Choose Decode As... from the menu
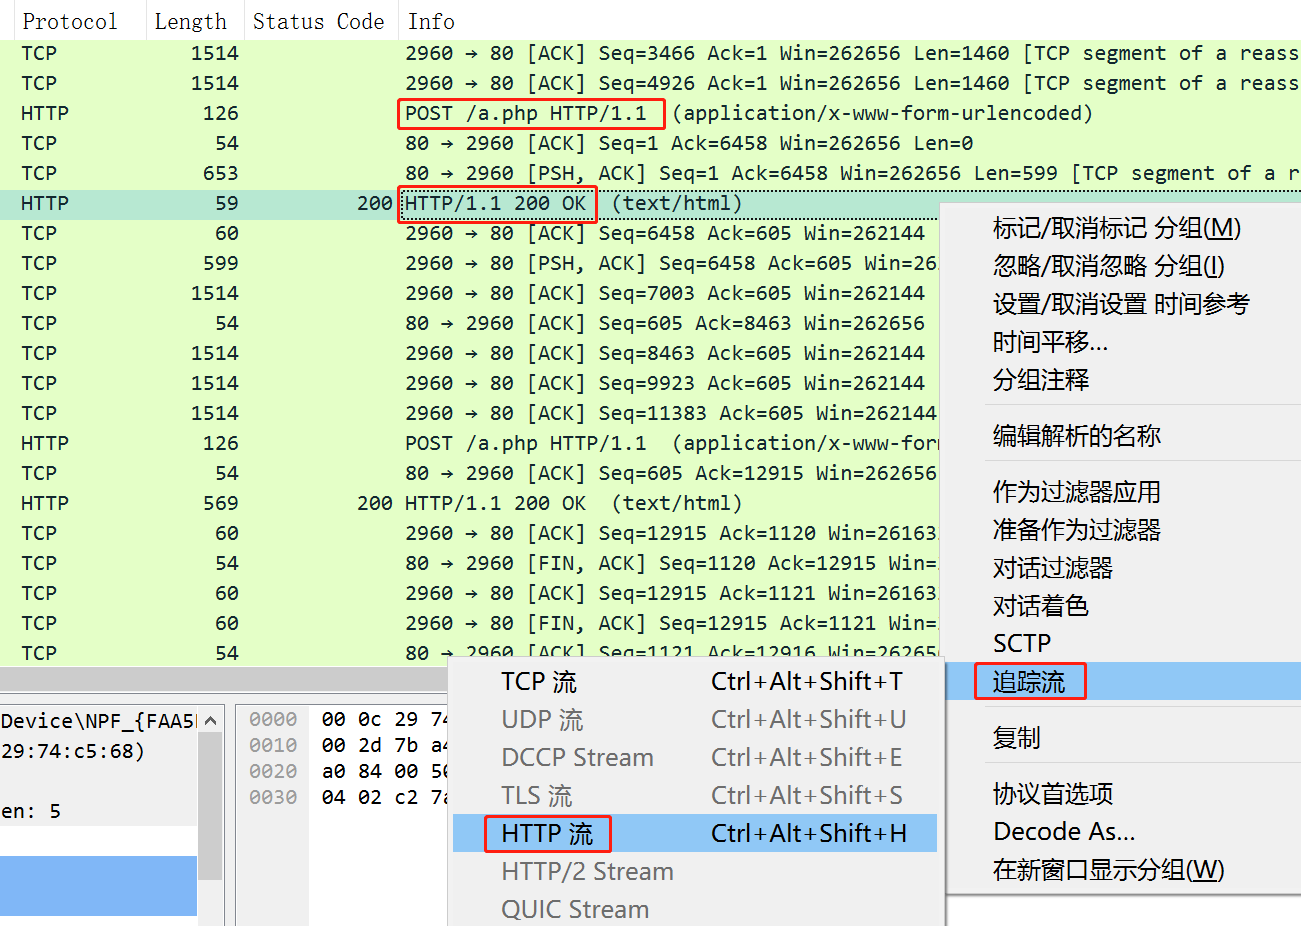This screenshot has height=926, width=1301. tap(1064, 832)
